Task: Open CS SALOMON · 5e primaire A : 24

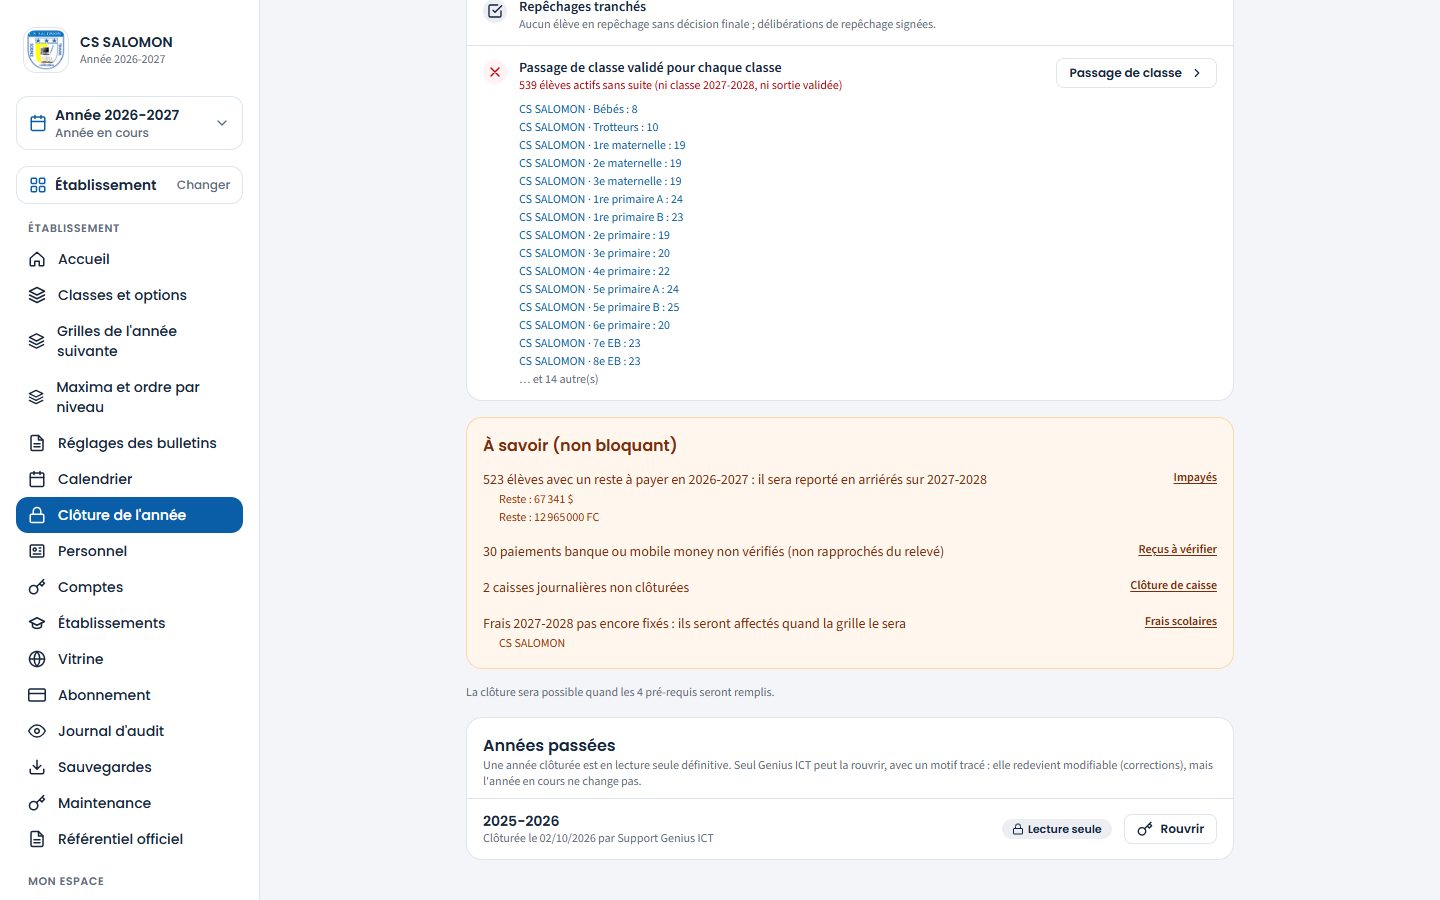Action: pyautogui.click(x=599, y=289)
